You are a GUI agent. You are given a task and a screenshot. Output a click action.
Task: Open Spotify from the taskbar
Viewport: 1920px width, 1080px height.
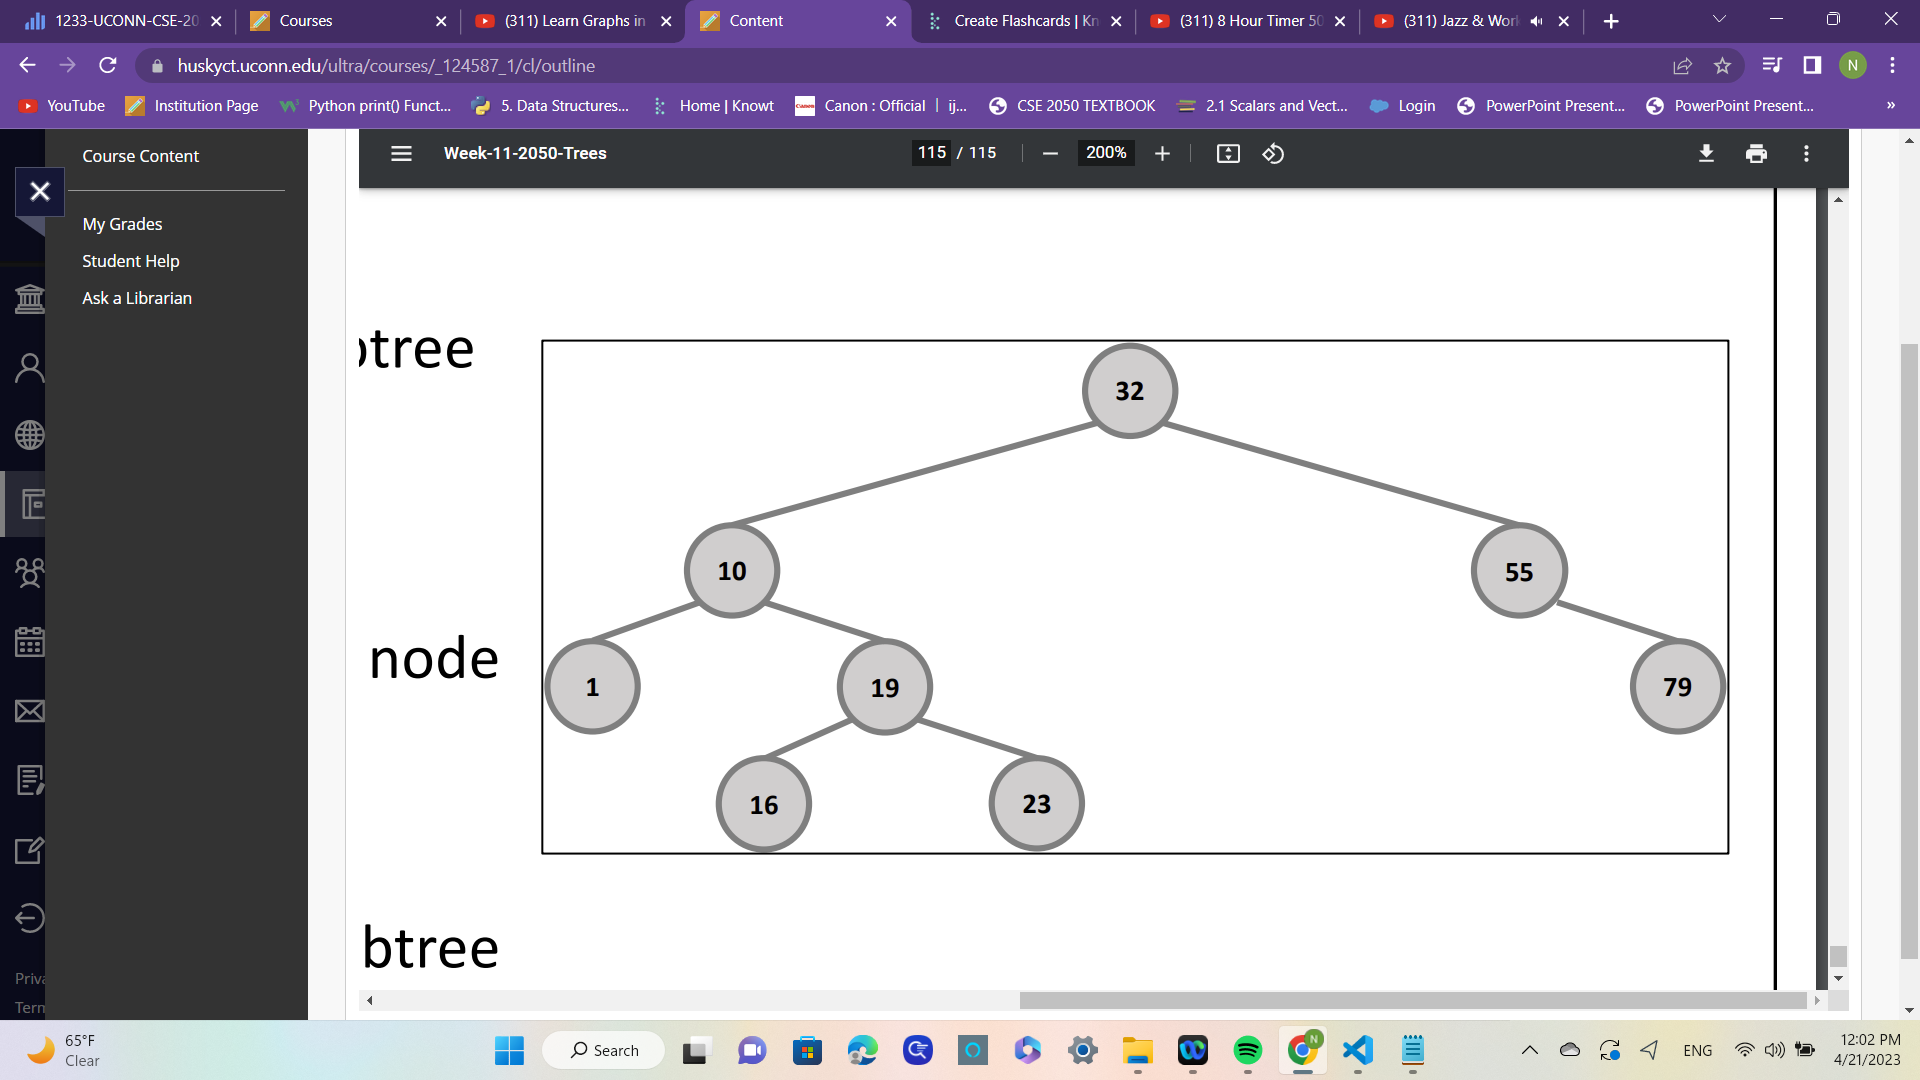(1247, 1050)
